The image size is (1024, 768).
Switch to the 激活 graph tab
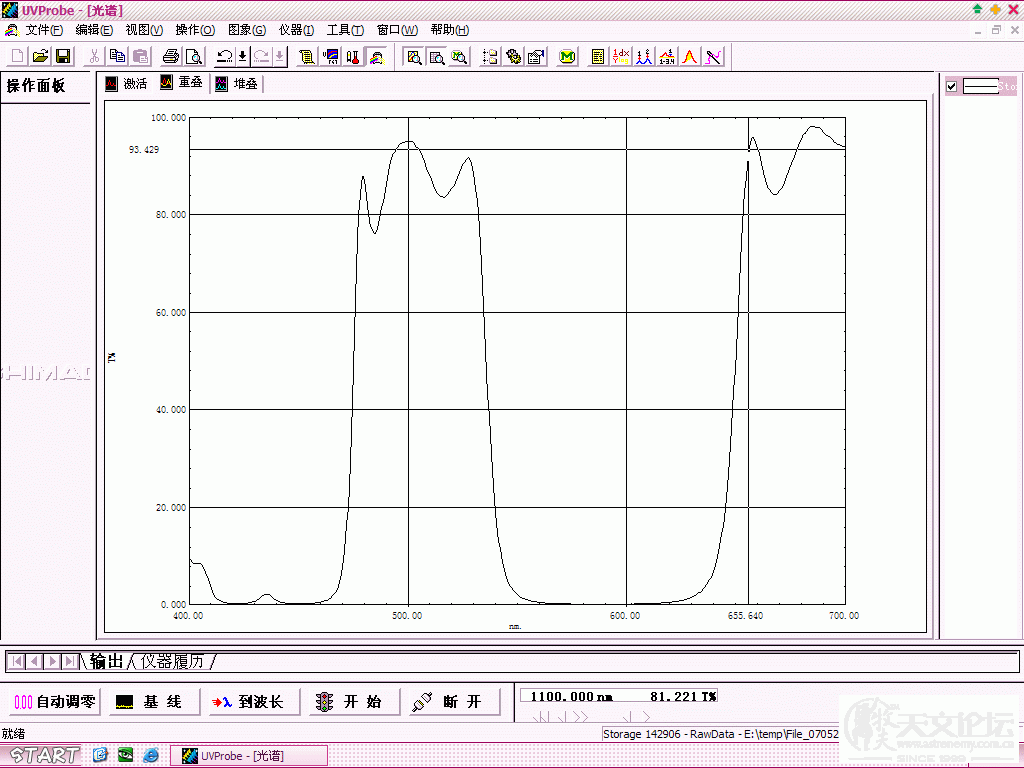[127, 84]
